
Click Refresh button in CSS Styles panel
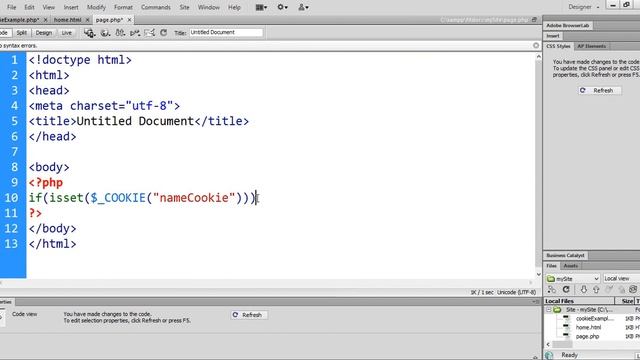click(x=600, y=90)
